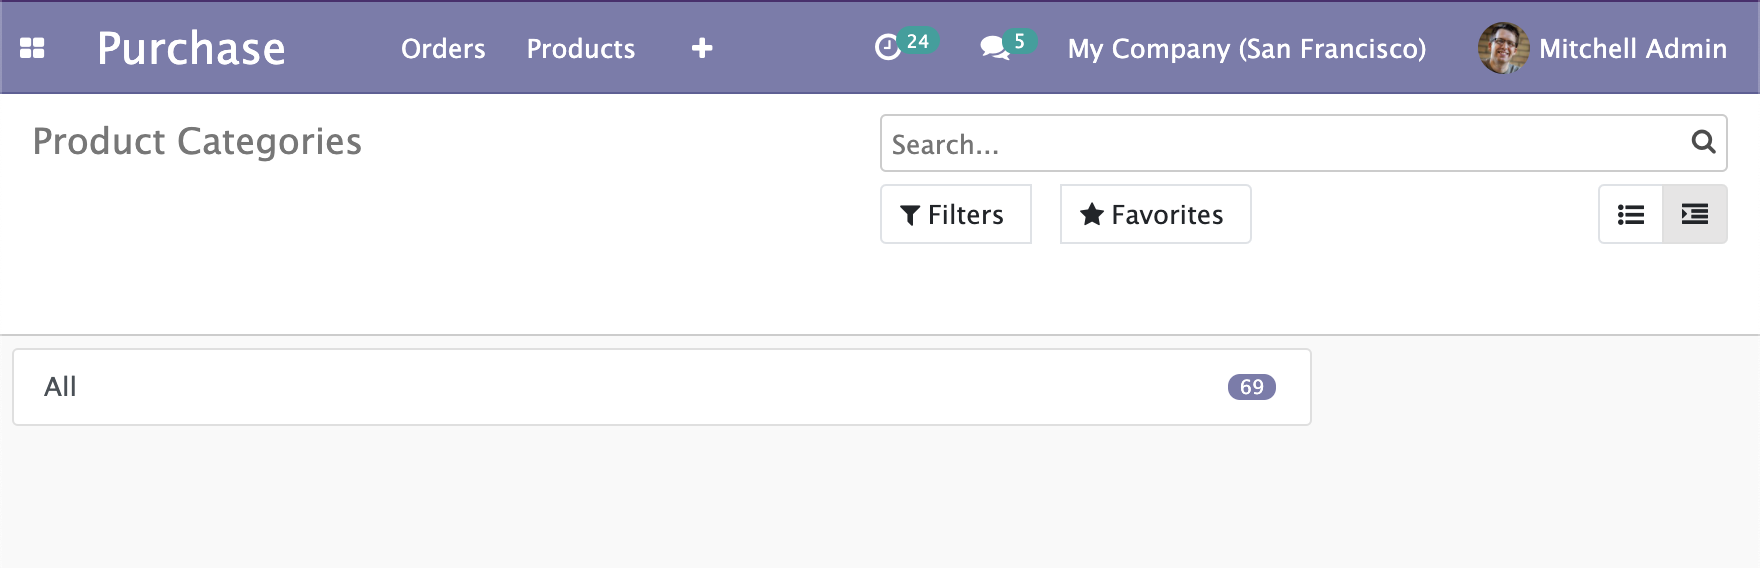Click the Purchase app title
Screen dimensions: 1760x568
click(191, 48)
